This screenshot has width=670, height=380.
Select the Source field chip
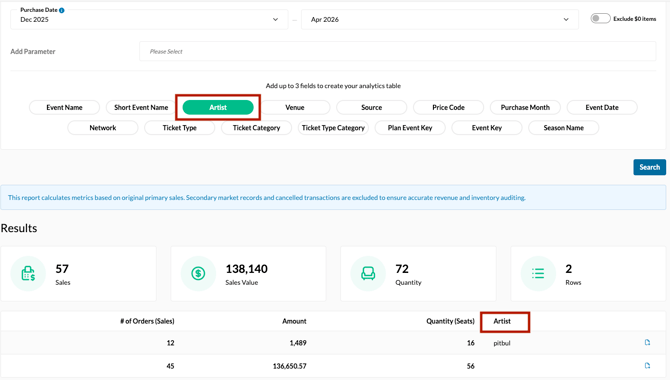tap(372, 107)
